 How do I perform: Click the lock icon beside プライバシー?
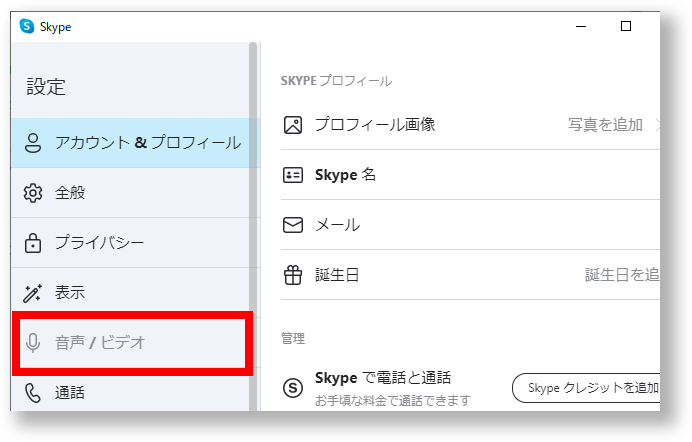(x=33, y=243)
